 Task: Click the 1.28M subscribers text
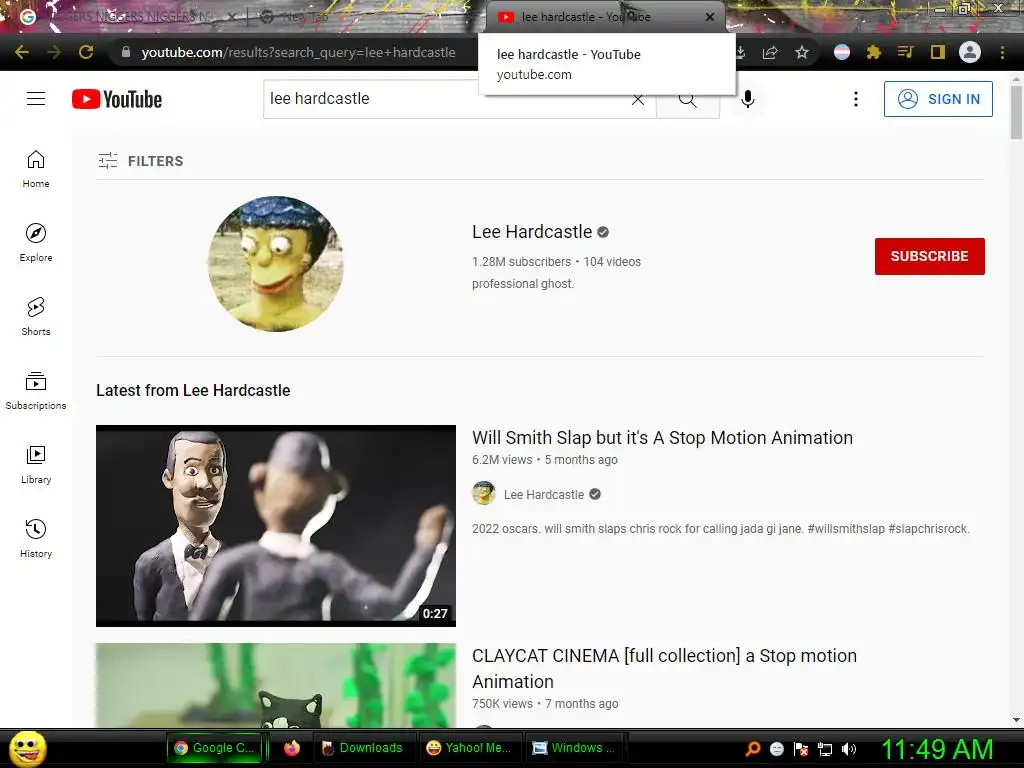(x=521, y=261)
